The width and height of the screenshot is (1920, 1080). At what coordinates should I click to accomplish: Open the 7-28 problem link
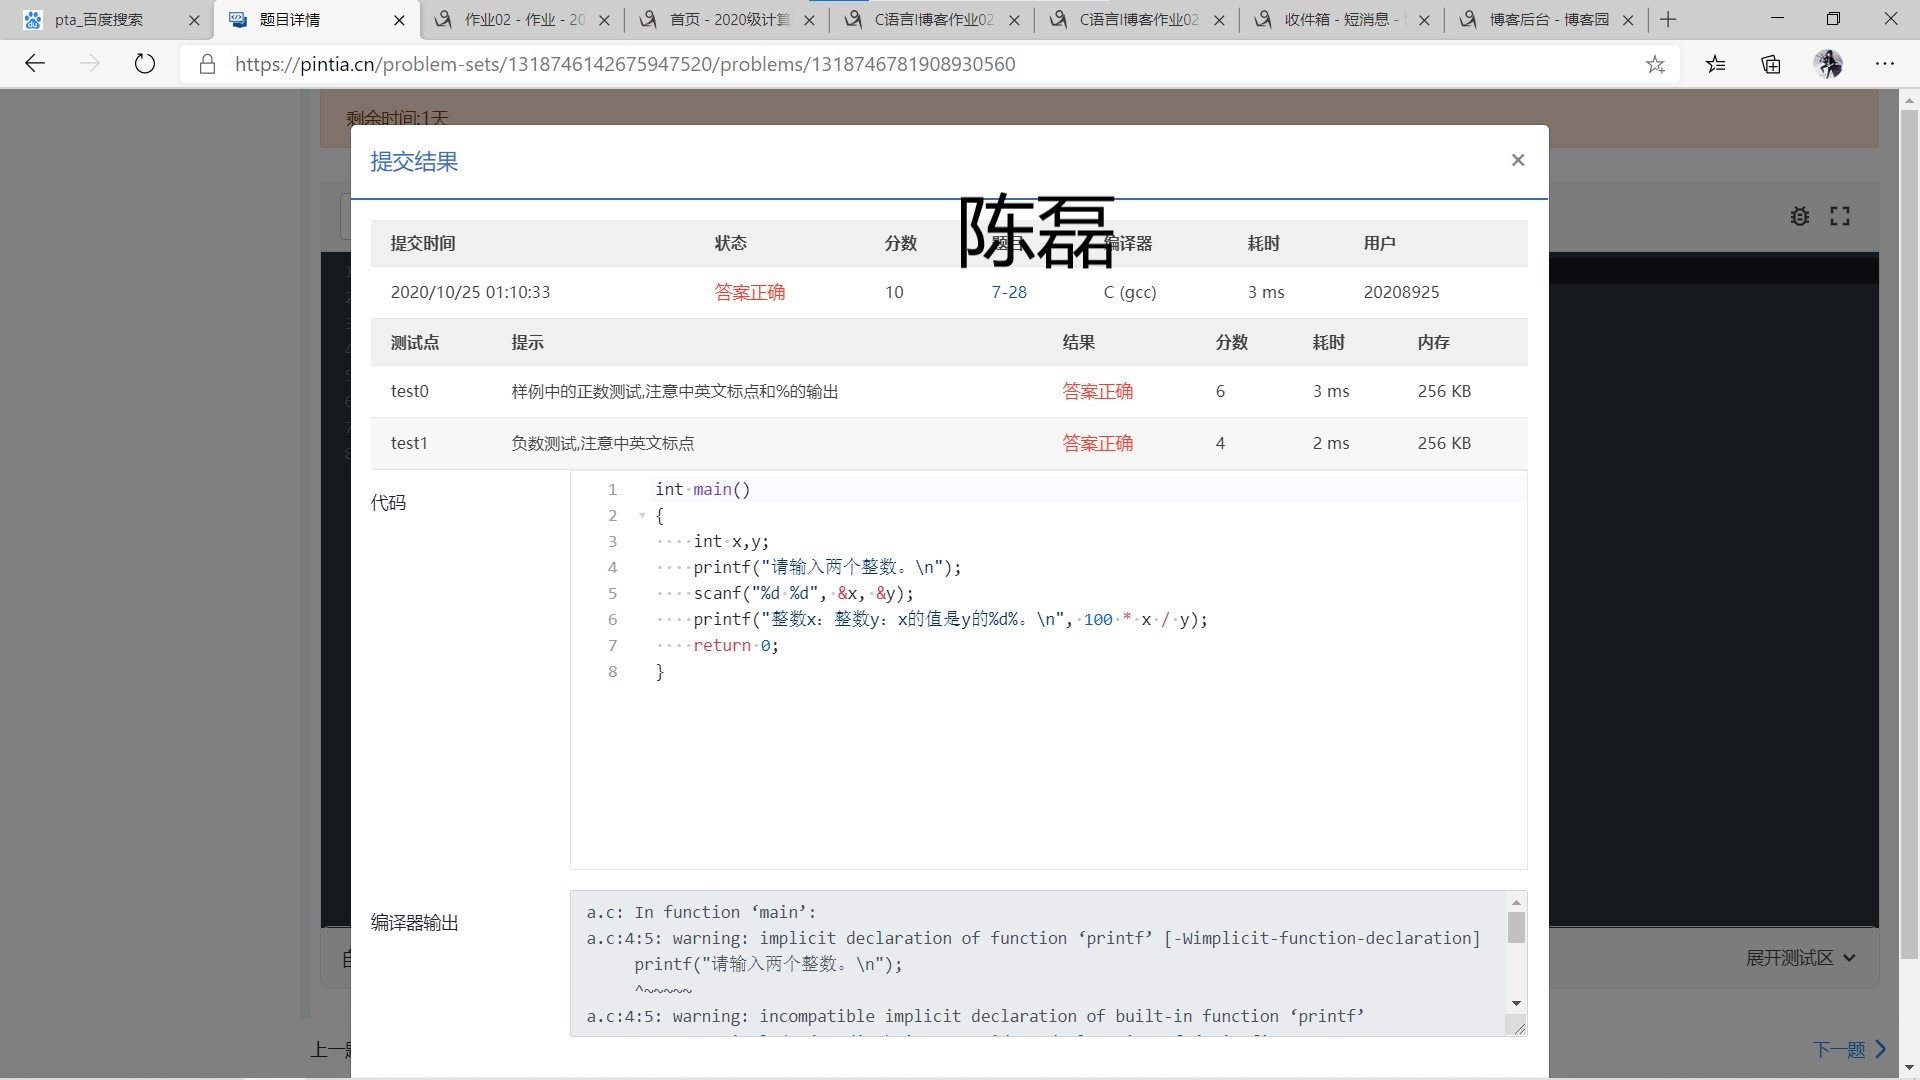(1008, 292)
